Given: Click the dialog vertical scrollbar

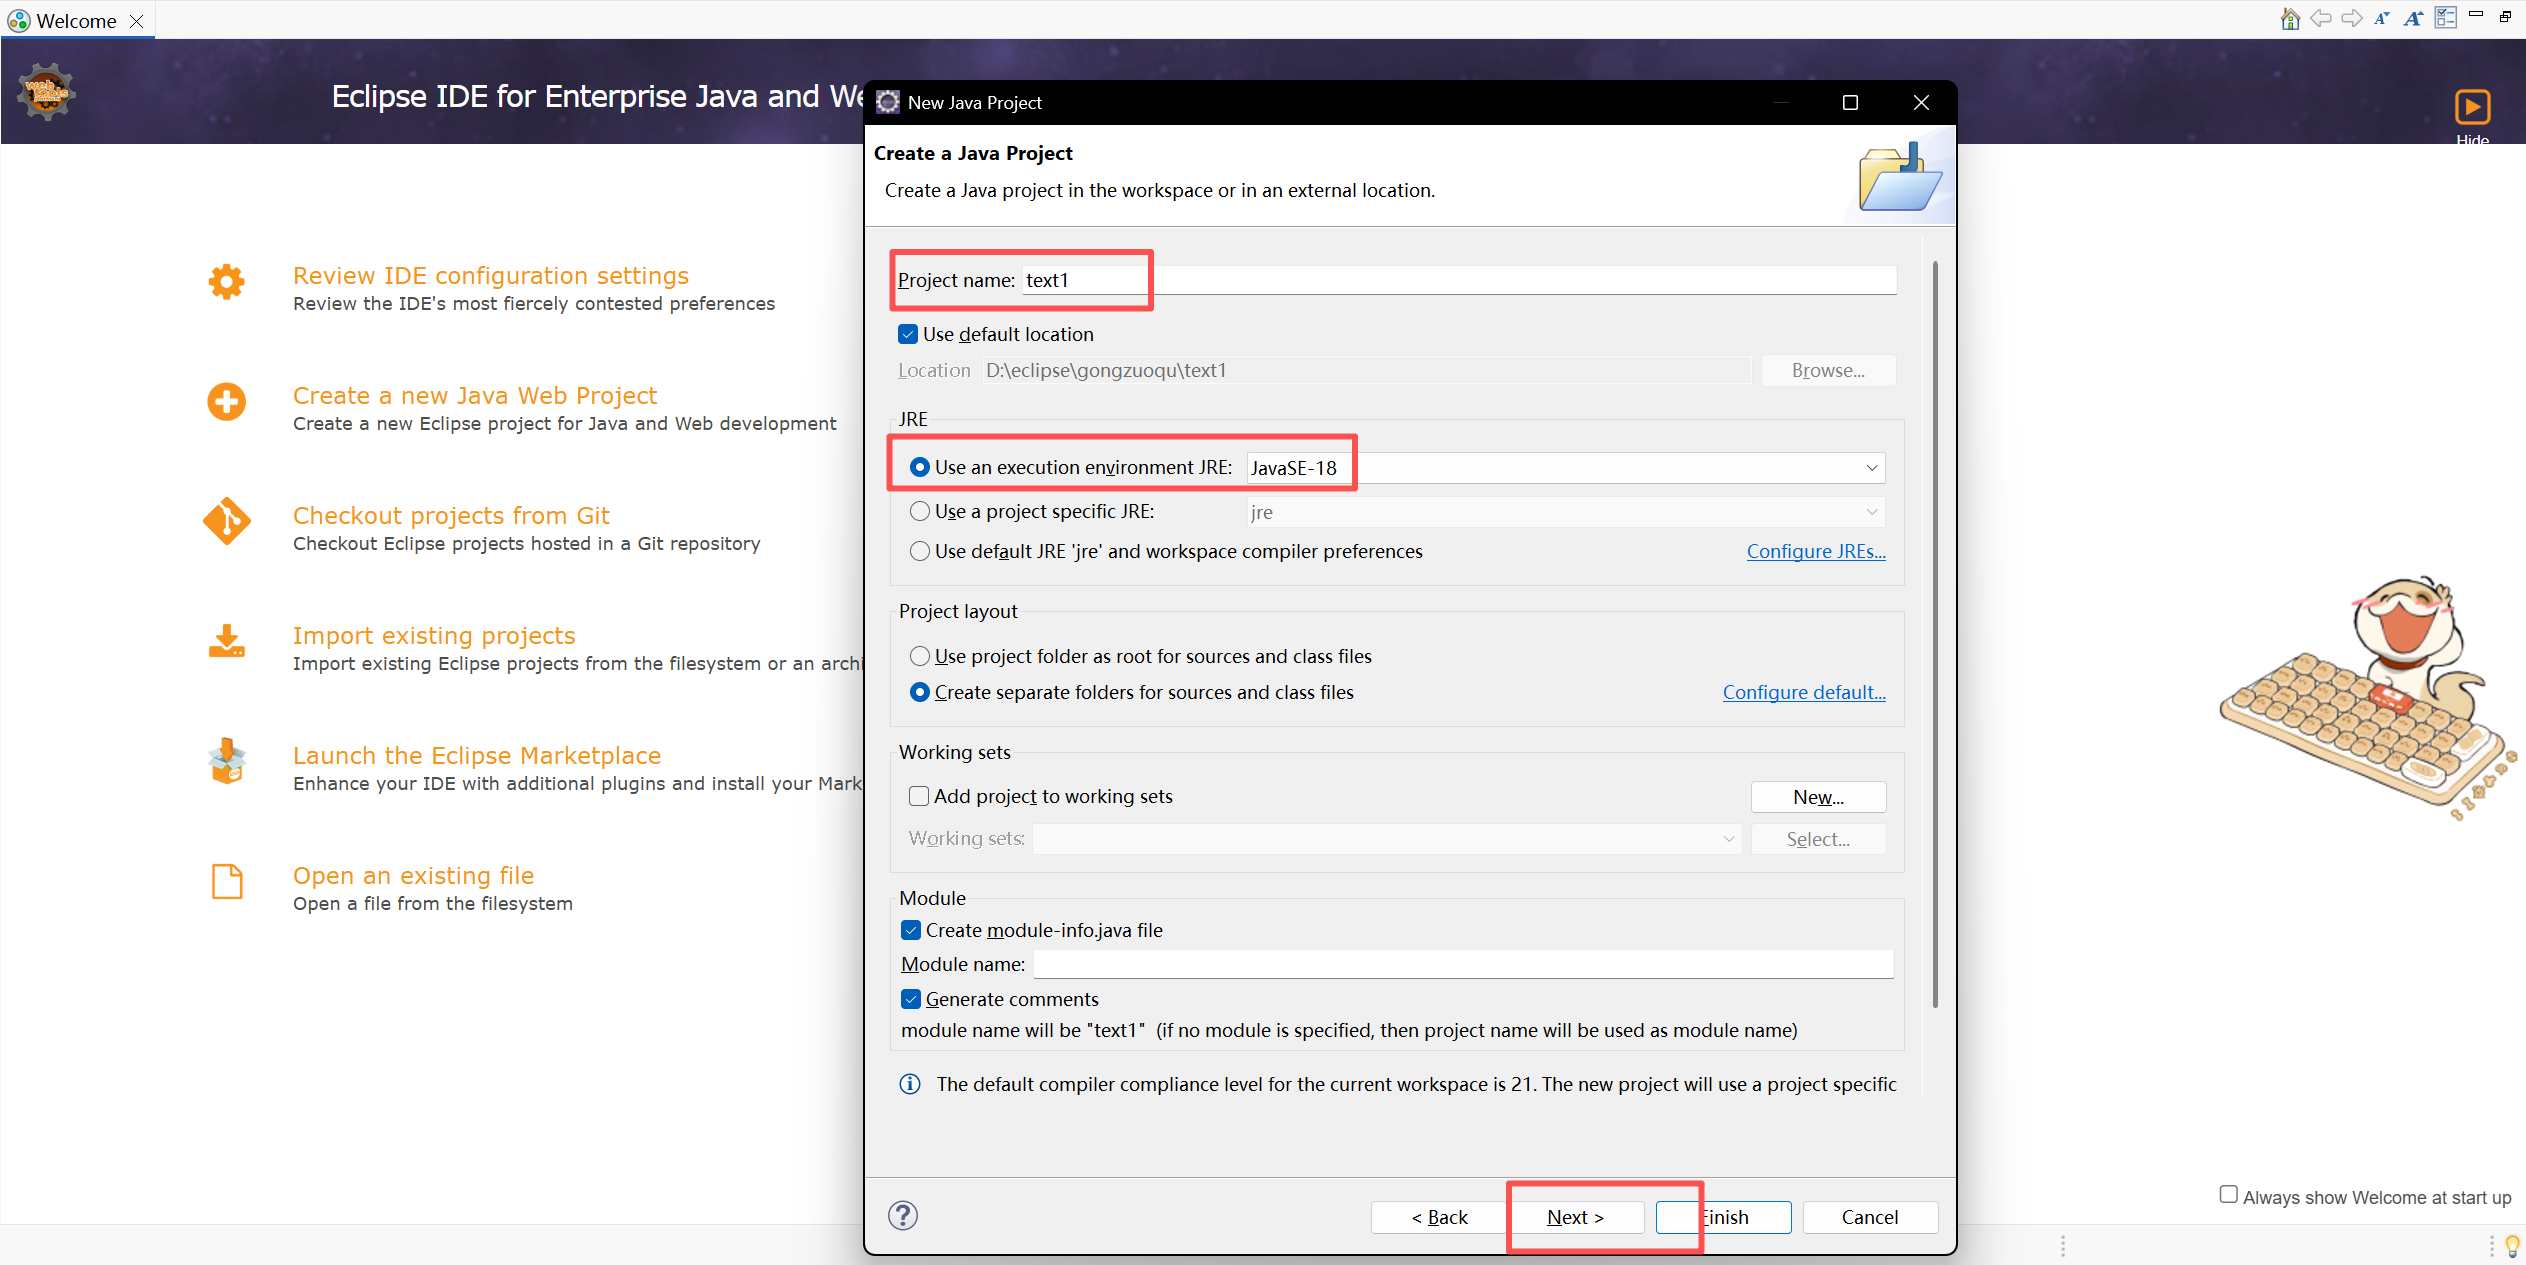Looking at the screenshot, I should click(1935, 634).
